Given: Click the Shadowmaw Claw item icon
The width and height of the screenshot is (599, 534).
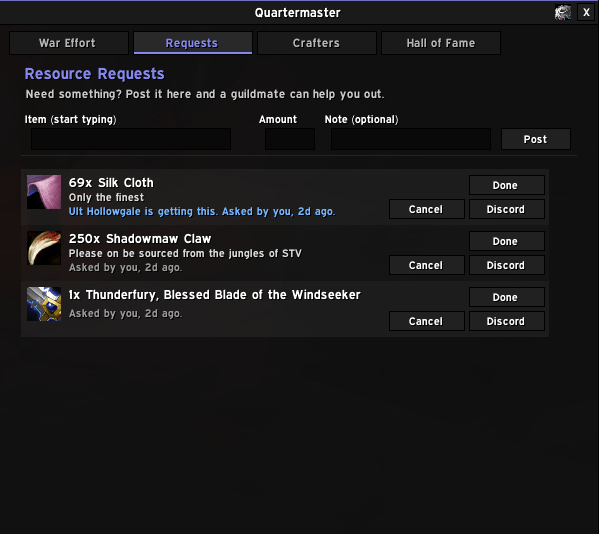Looking at the screenshot, I should pyautogui.click(x=44, y=248).
